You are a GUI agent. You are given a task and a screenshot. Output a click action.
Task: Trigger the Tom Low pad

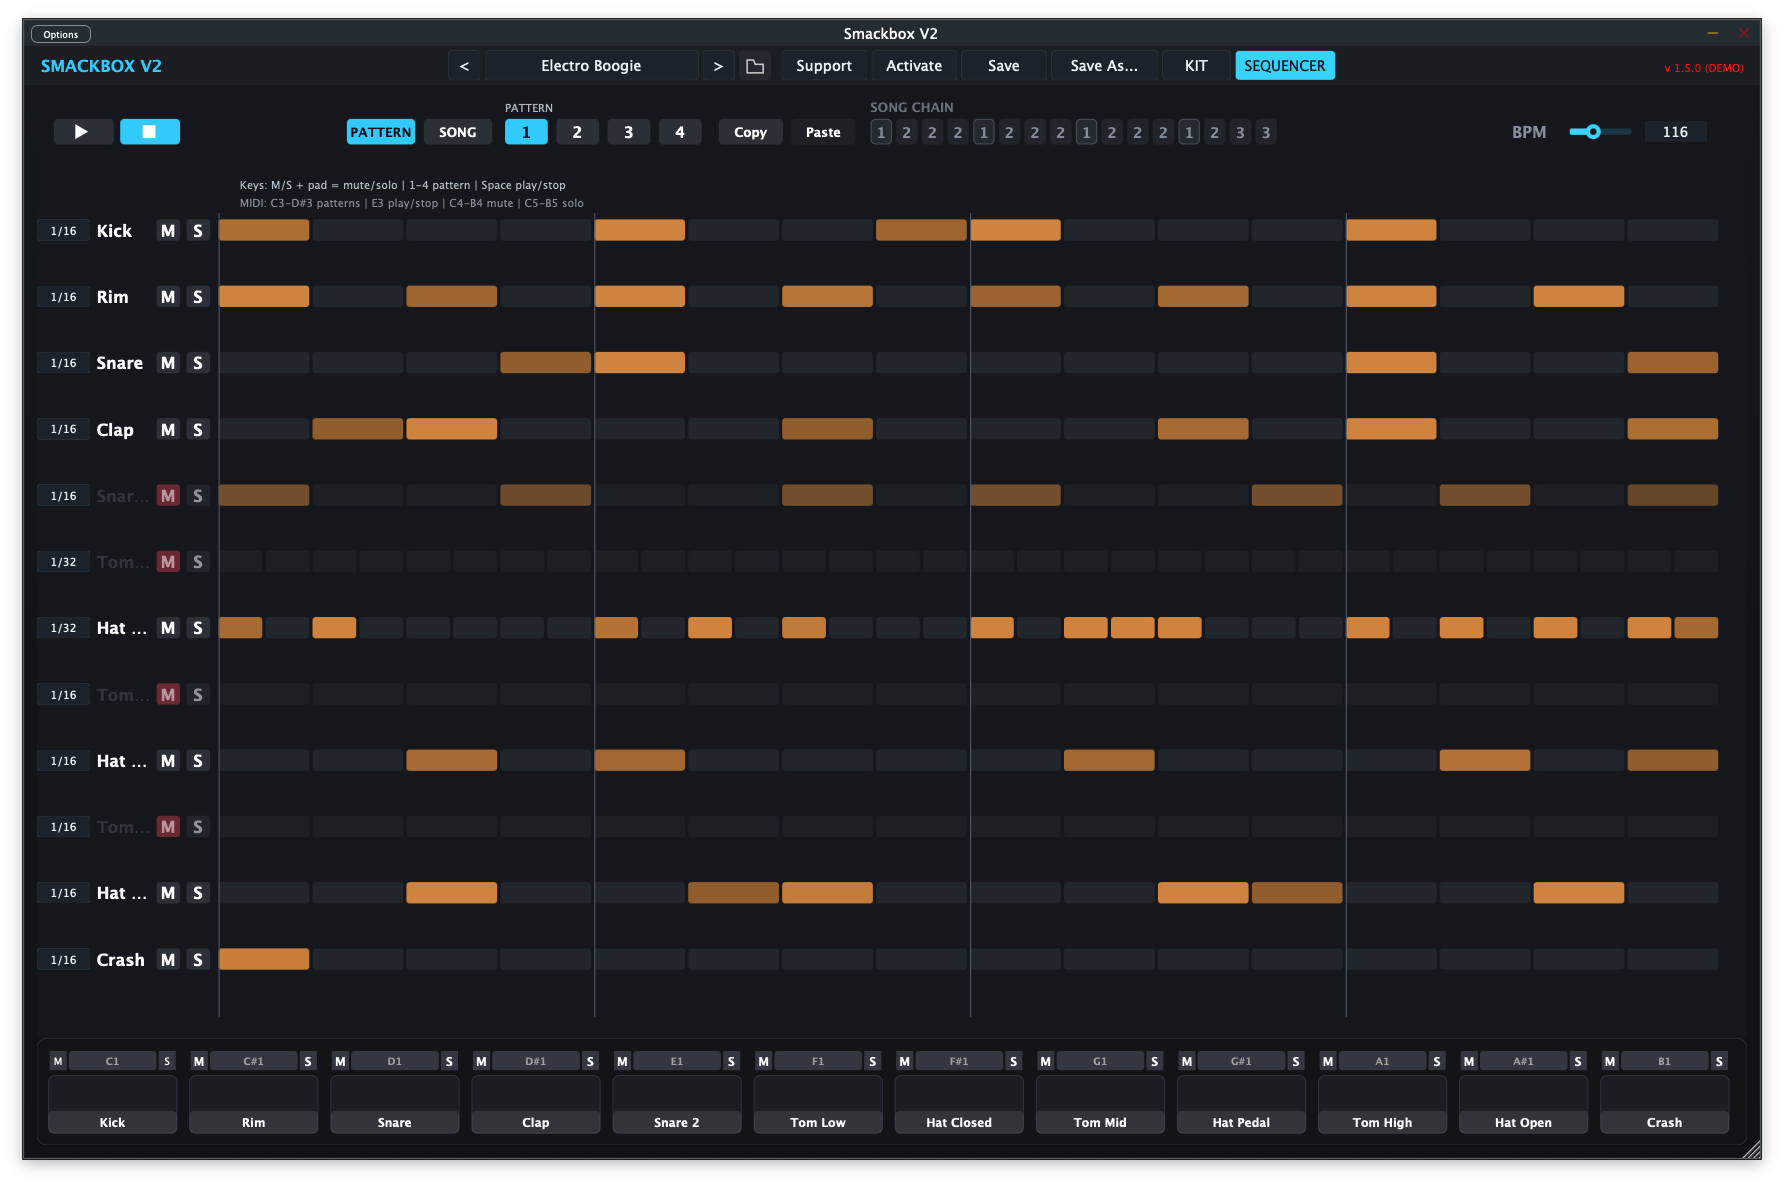[x=818, y=1104]
